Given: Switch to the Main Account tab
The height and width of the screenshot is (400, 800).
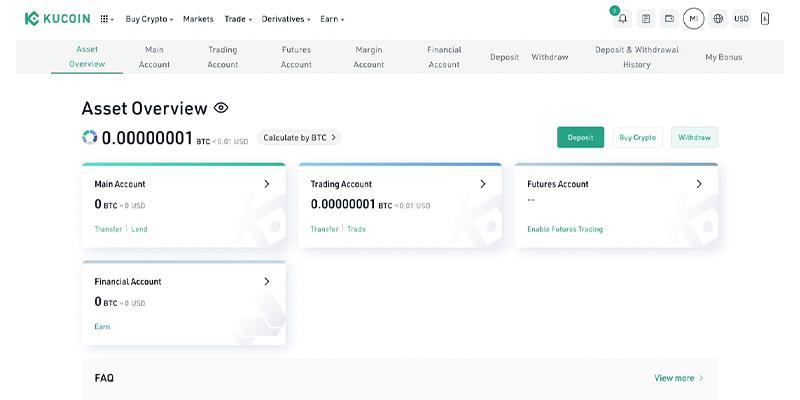Looking at the screenshot, I should (x=154, y=57).
